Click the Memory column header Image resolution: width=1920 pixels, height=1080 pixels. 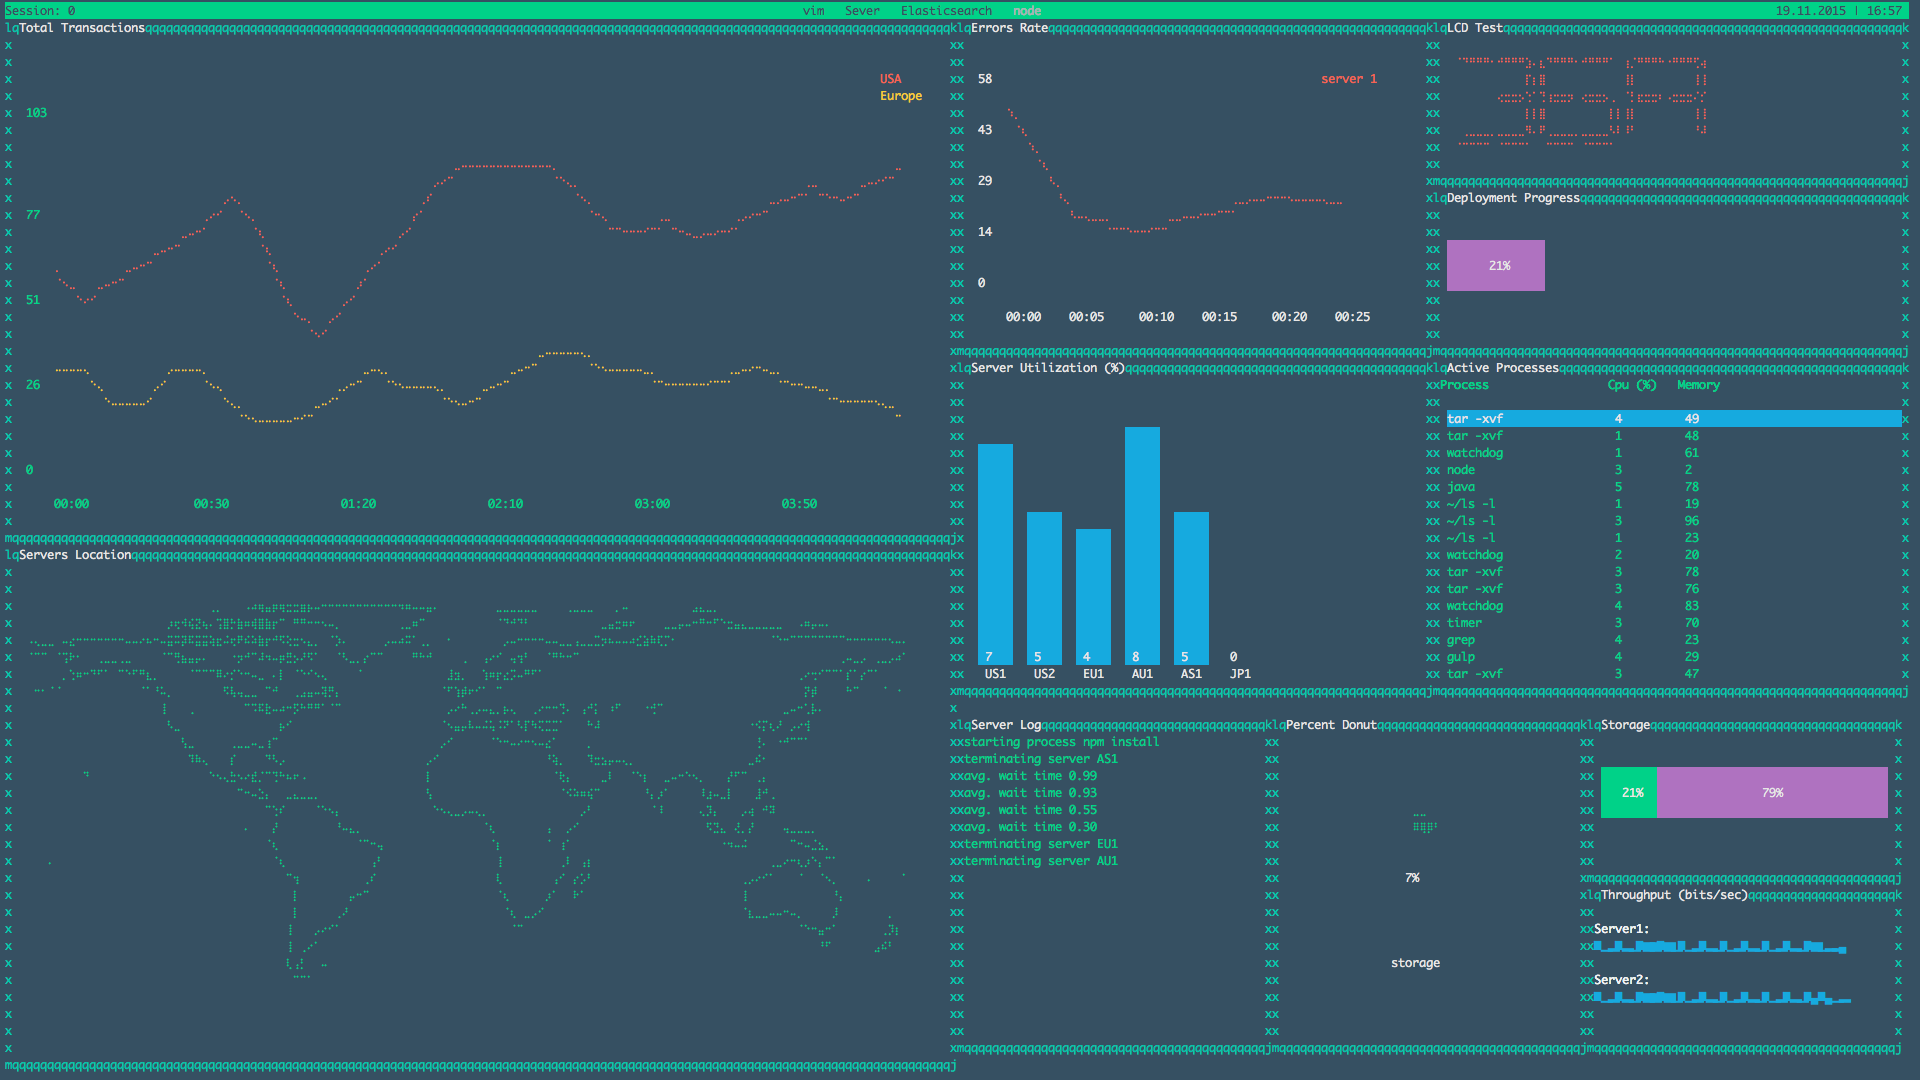[1698, 385]
